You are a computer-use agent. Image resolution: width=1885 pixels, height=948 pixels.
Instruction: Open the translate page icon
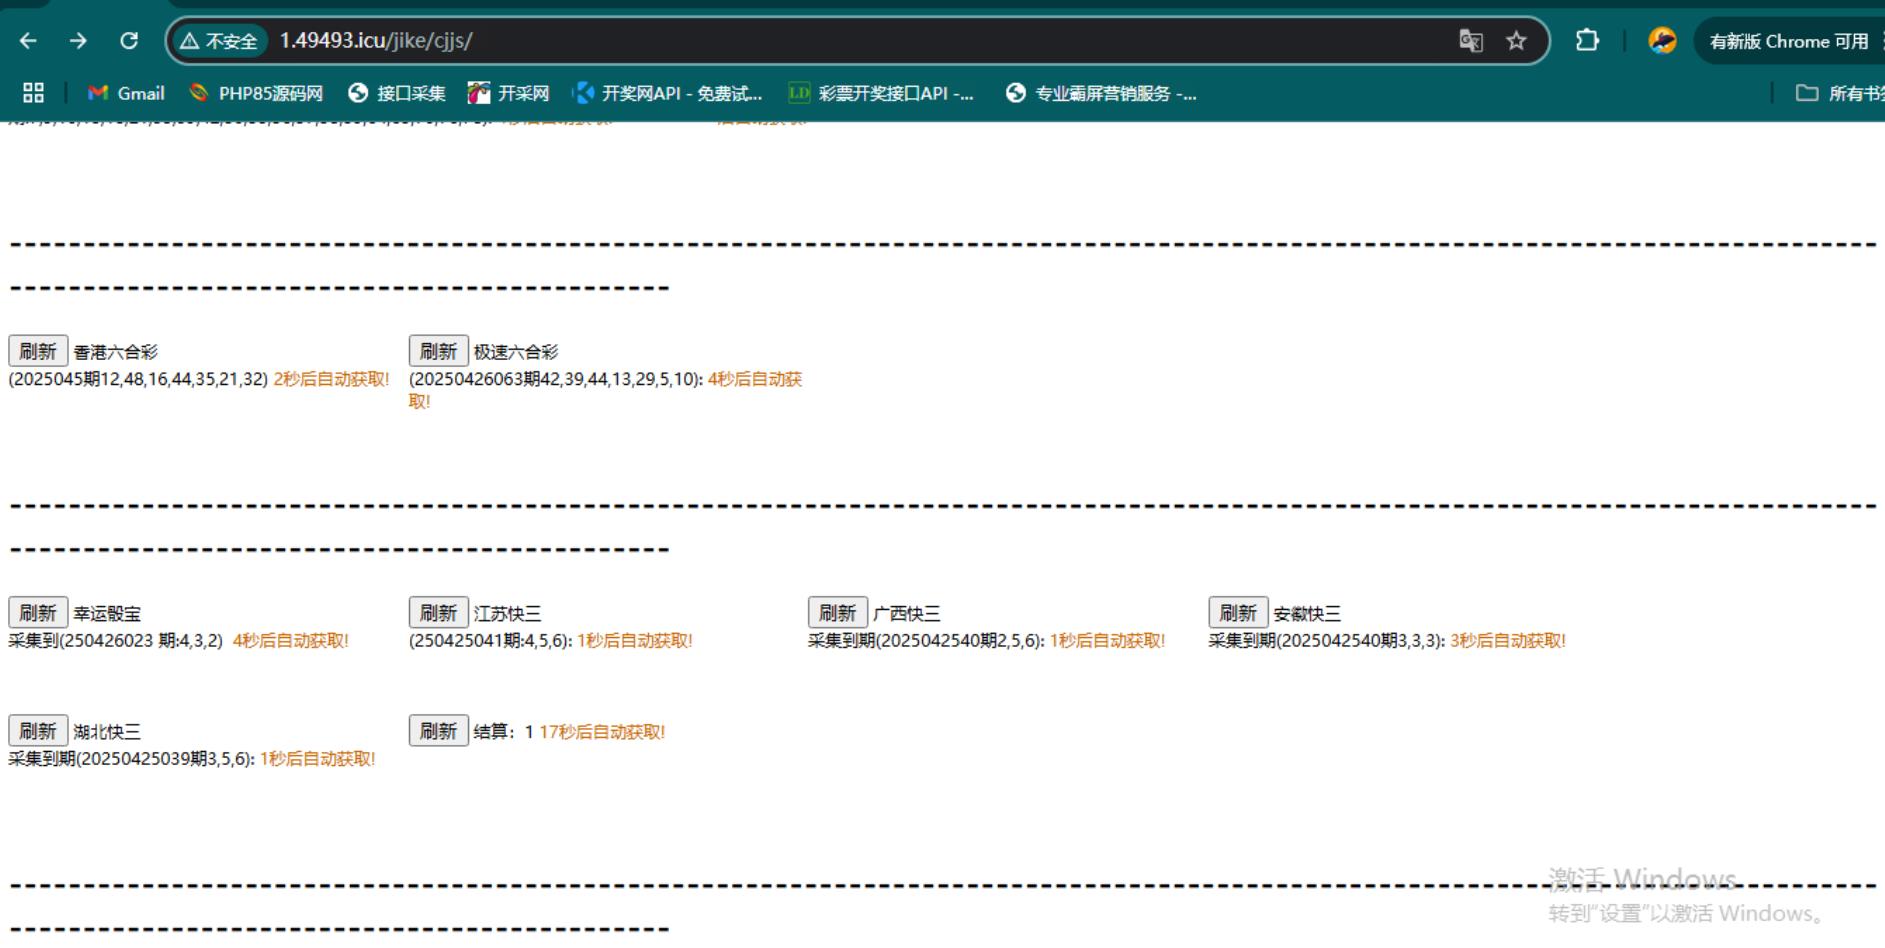pos(1470,41)
